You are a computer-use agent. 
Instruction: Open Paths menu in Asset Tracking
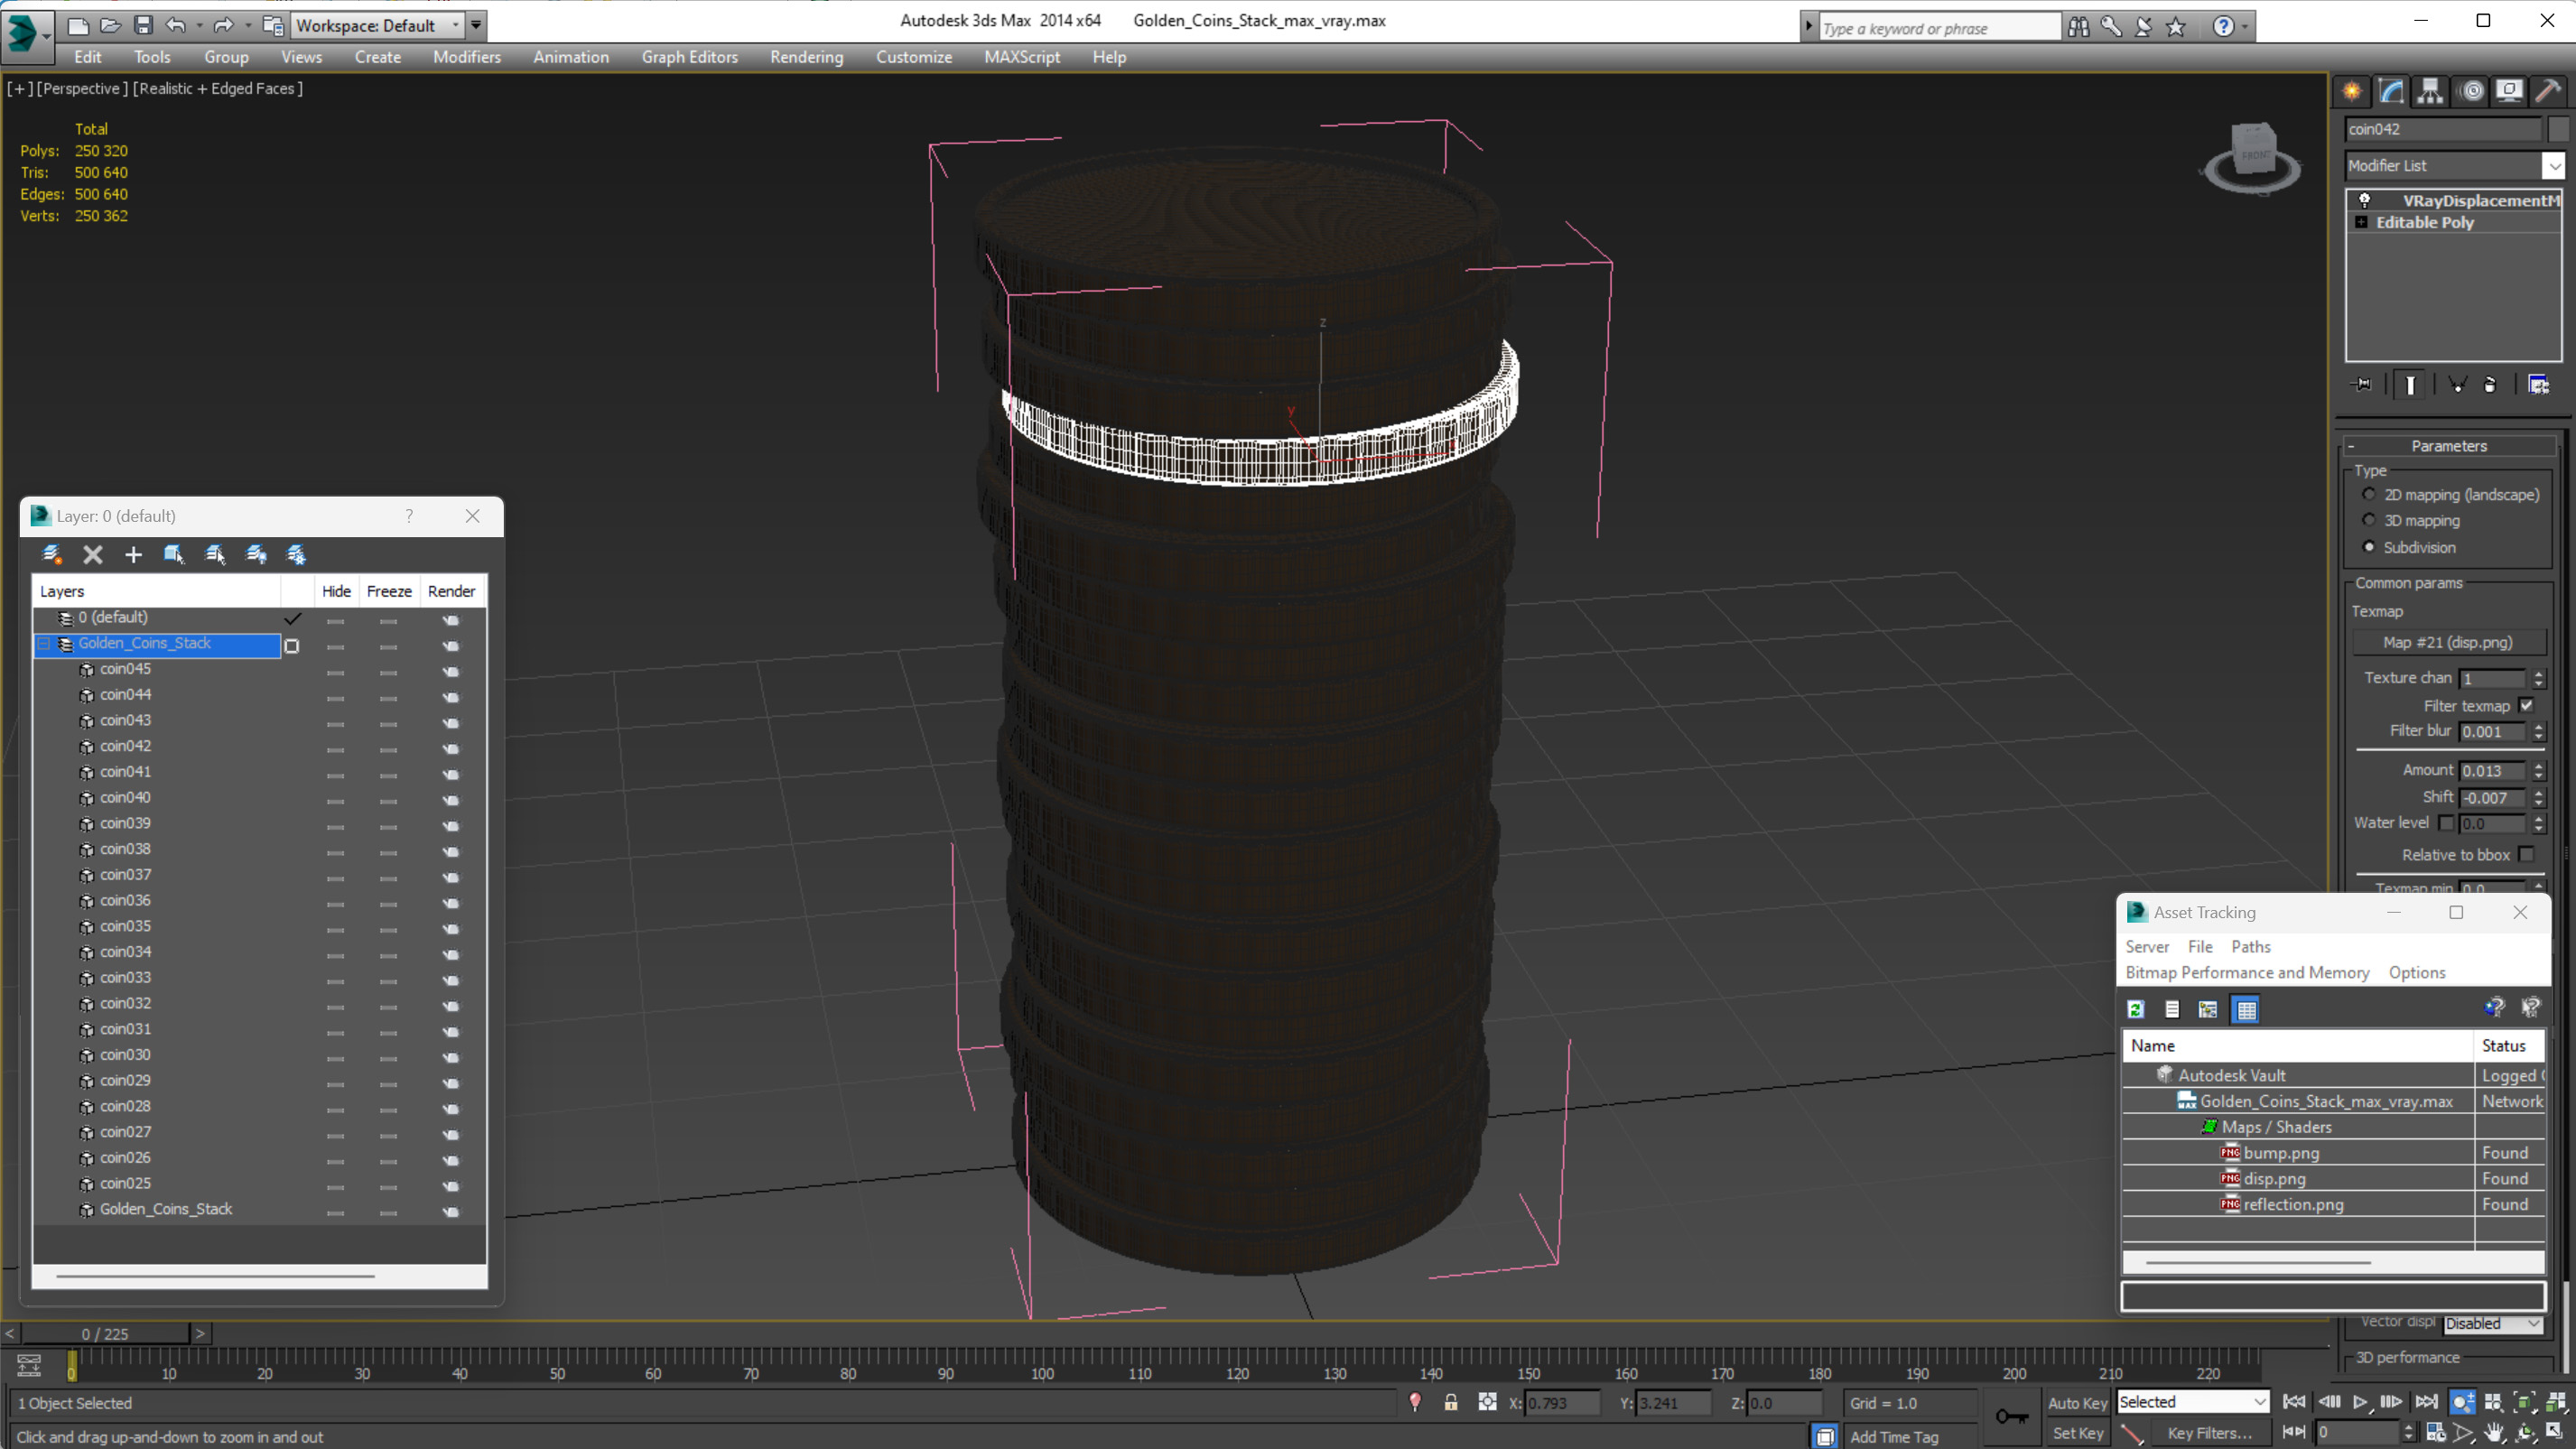2250,946
